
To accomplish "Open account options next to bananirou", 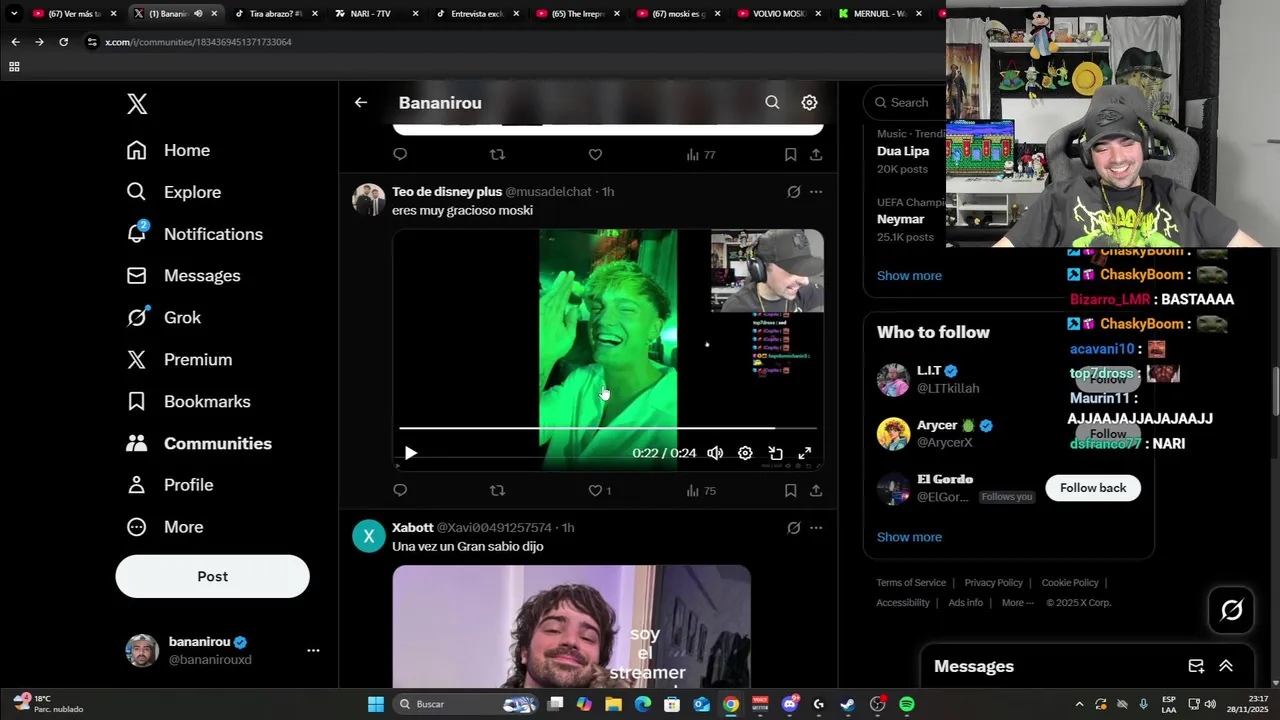I will (313, 650).
